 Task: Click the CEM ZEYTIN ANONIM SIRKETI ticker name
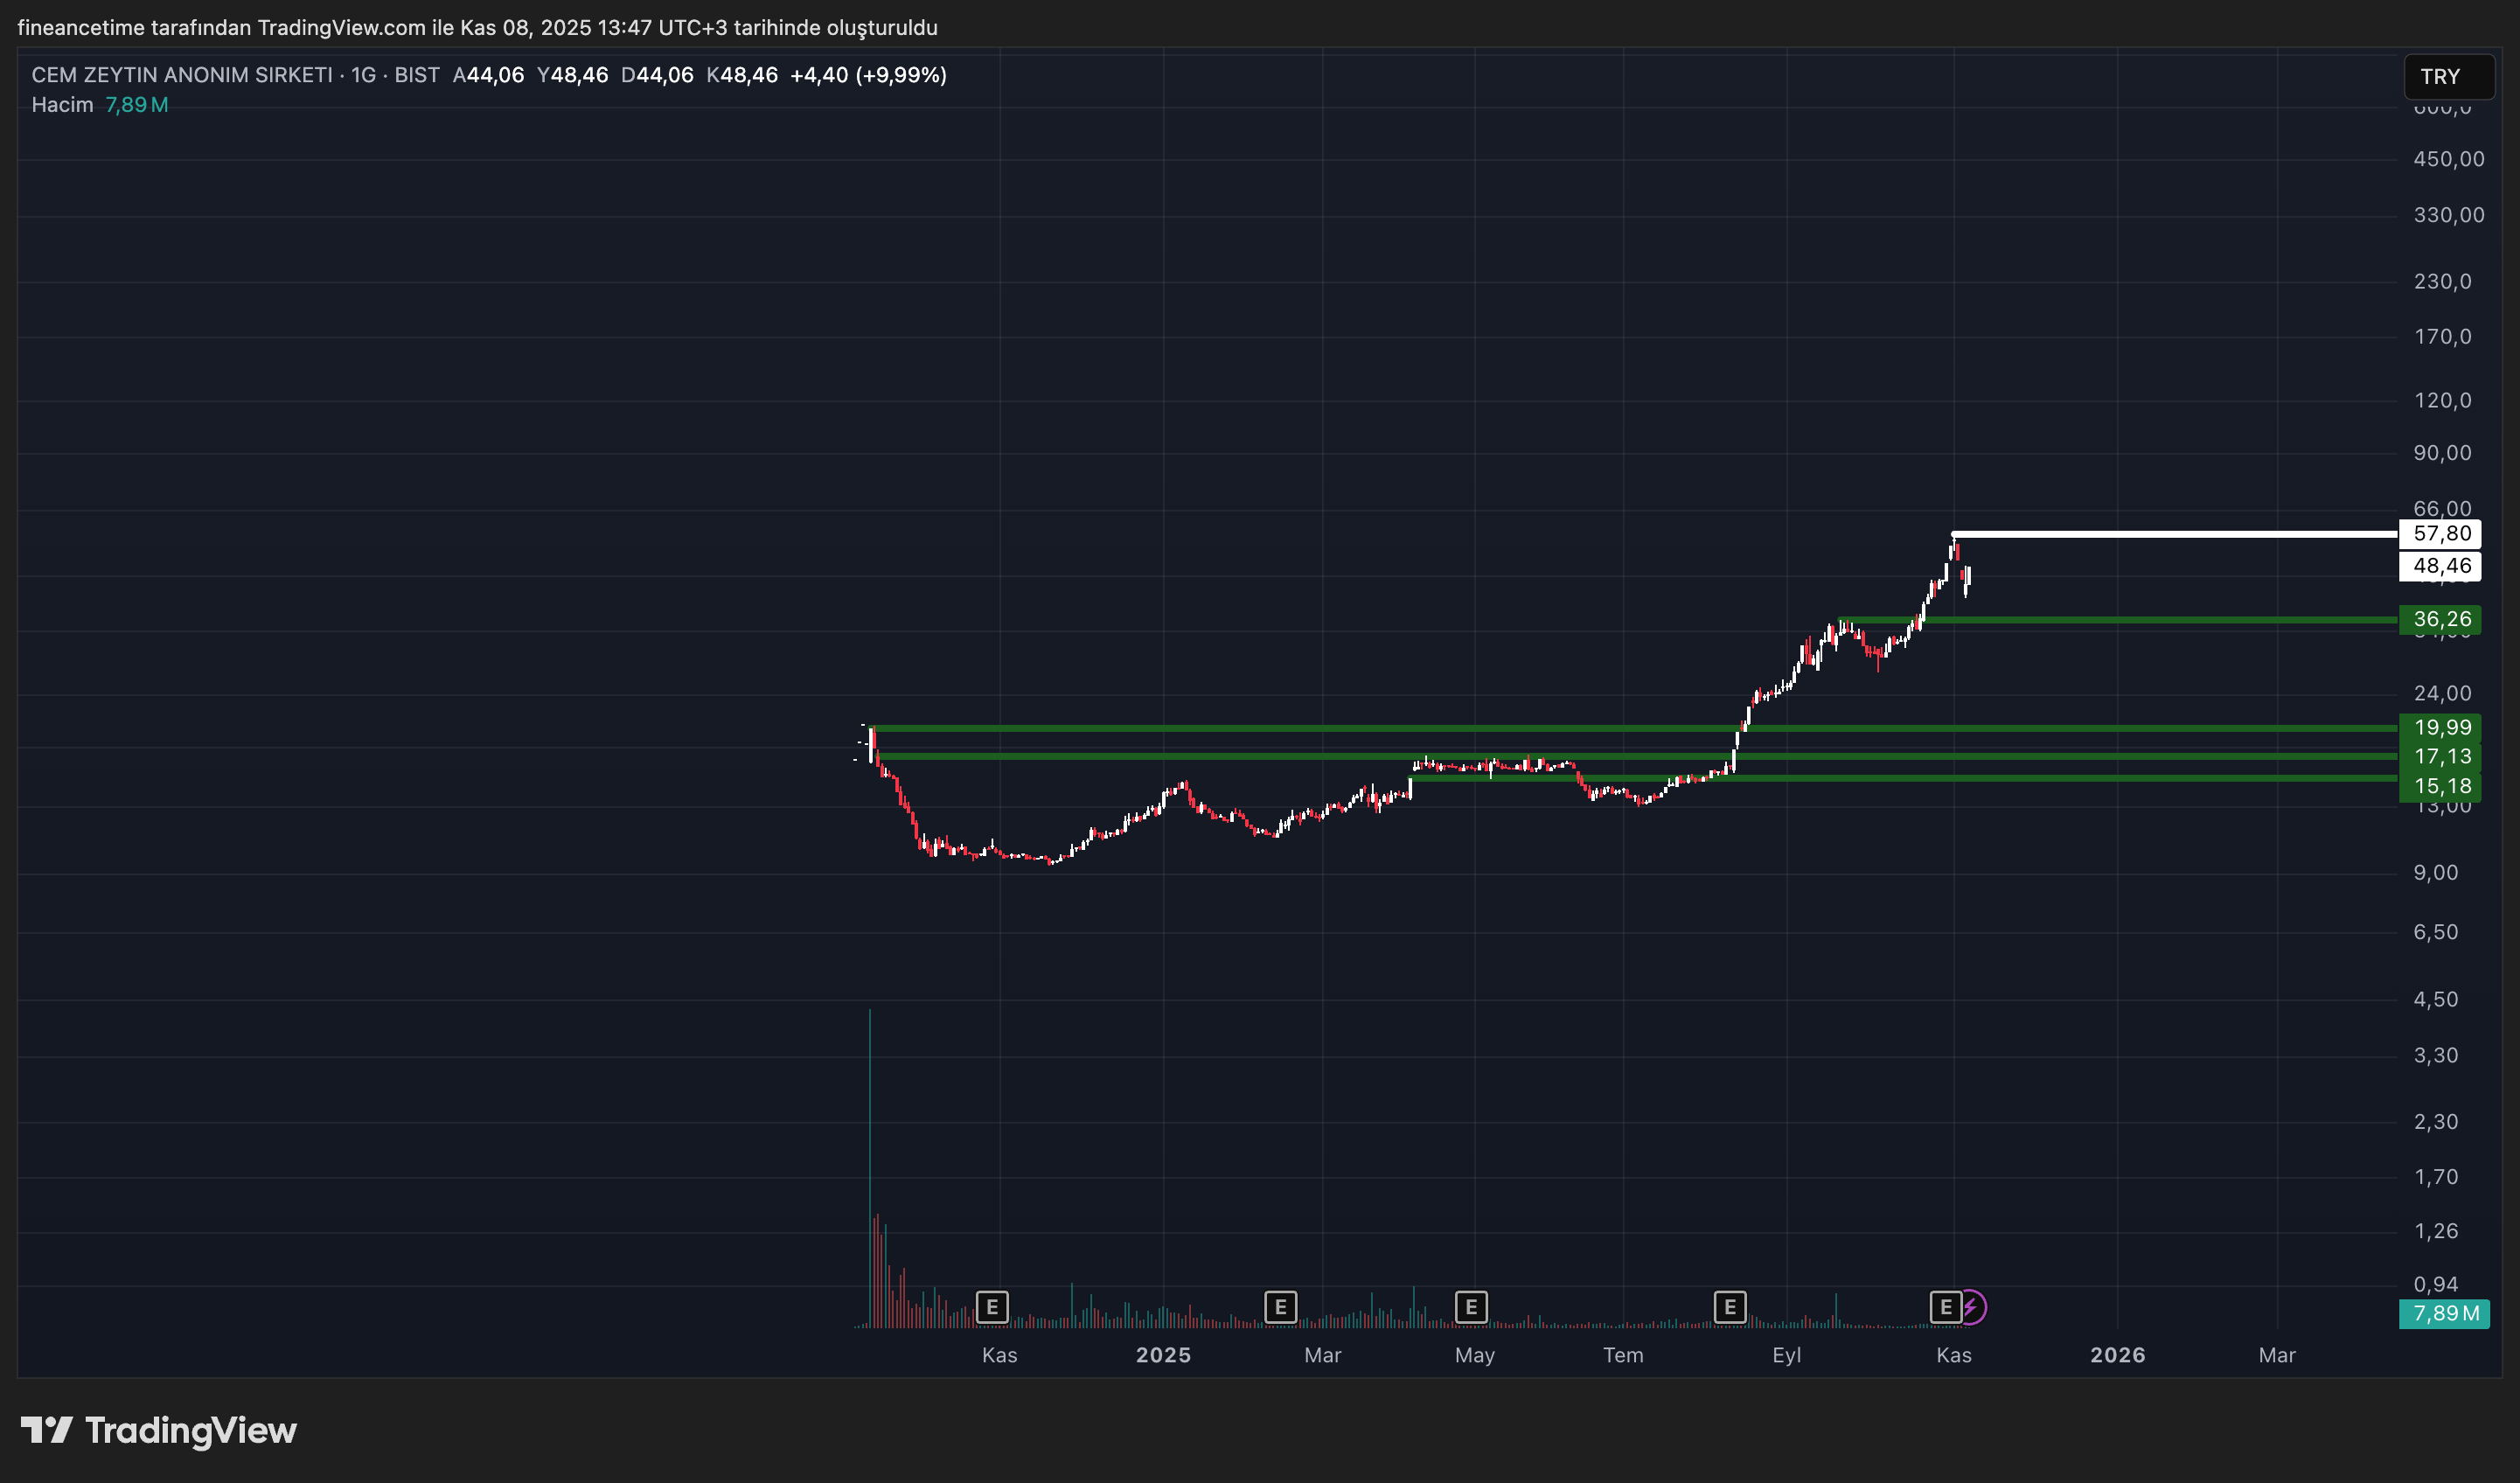(x=180, y=74)
